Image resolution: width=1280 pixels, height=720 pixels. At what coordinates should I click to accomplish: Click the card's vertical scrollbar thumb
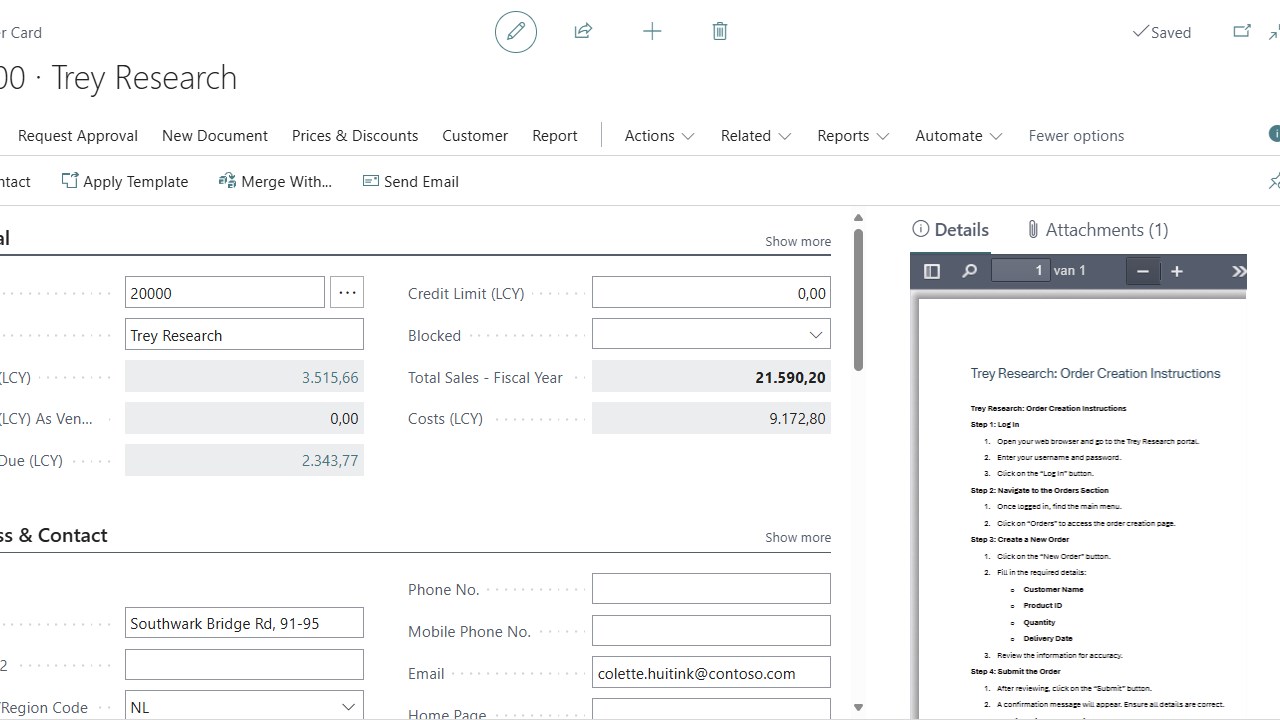coord(858,300)
